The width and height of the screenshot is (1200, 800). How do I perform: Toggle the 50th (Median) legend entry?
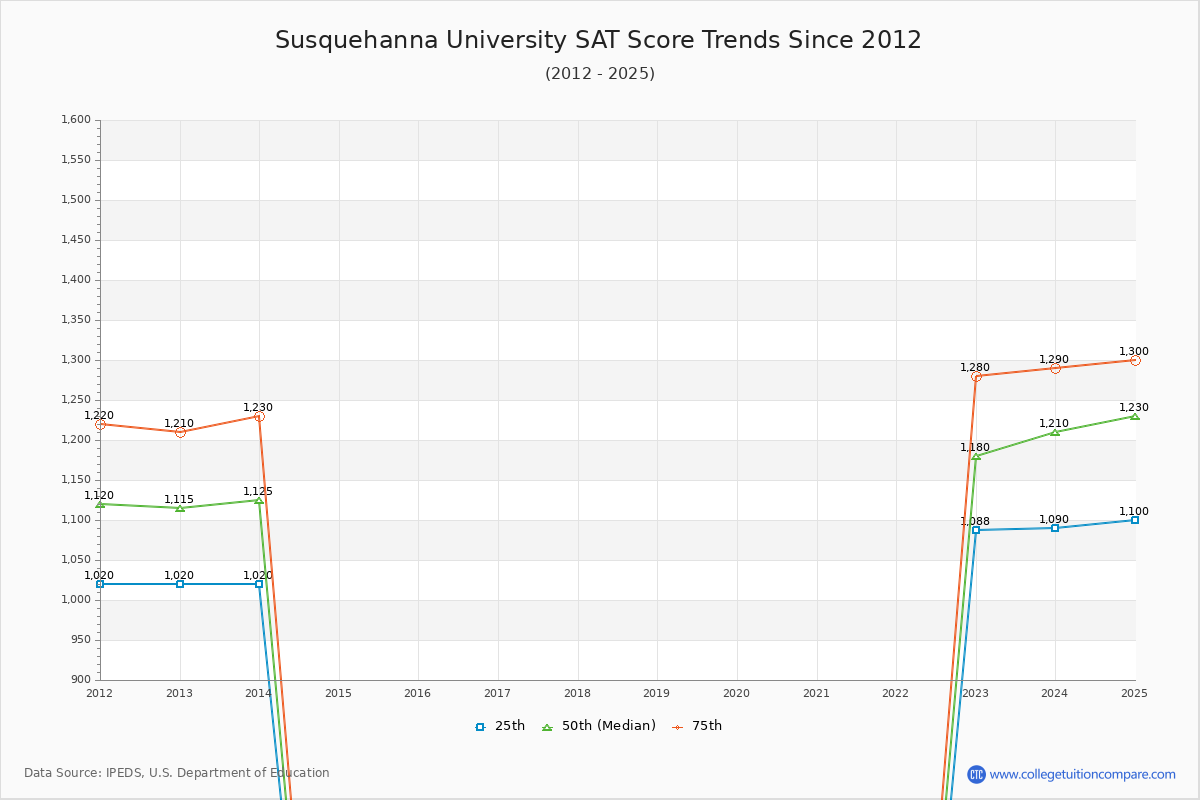[599, 726]
